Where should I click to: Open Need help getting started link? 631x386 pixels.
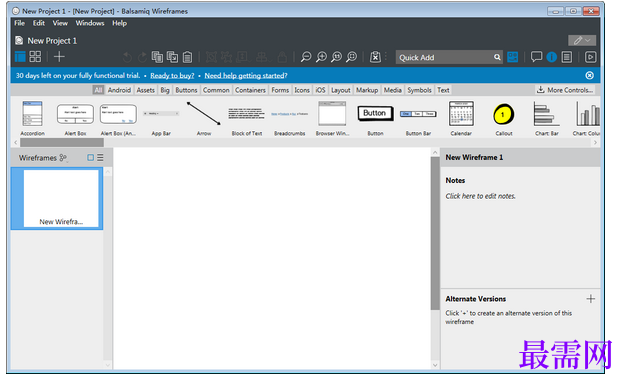coord(246,76)
